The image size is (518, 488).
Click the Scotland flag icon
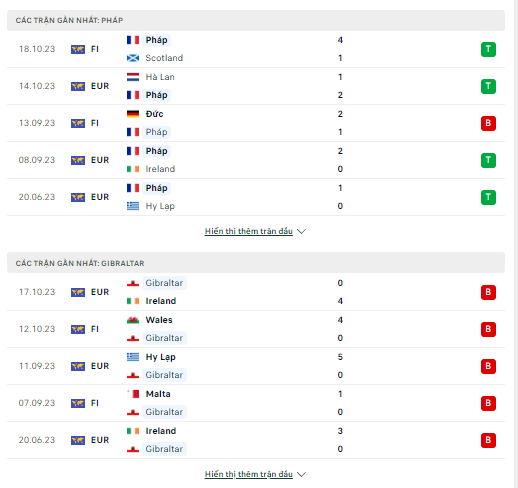click(133, 58)
